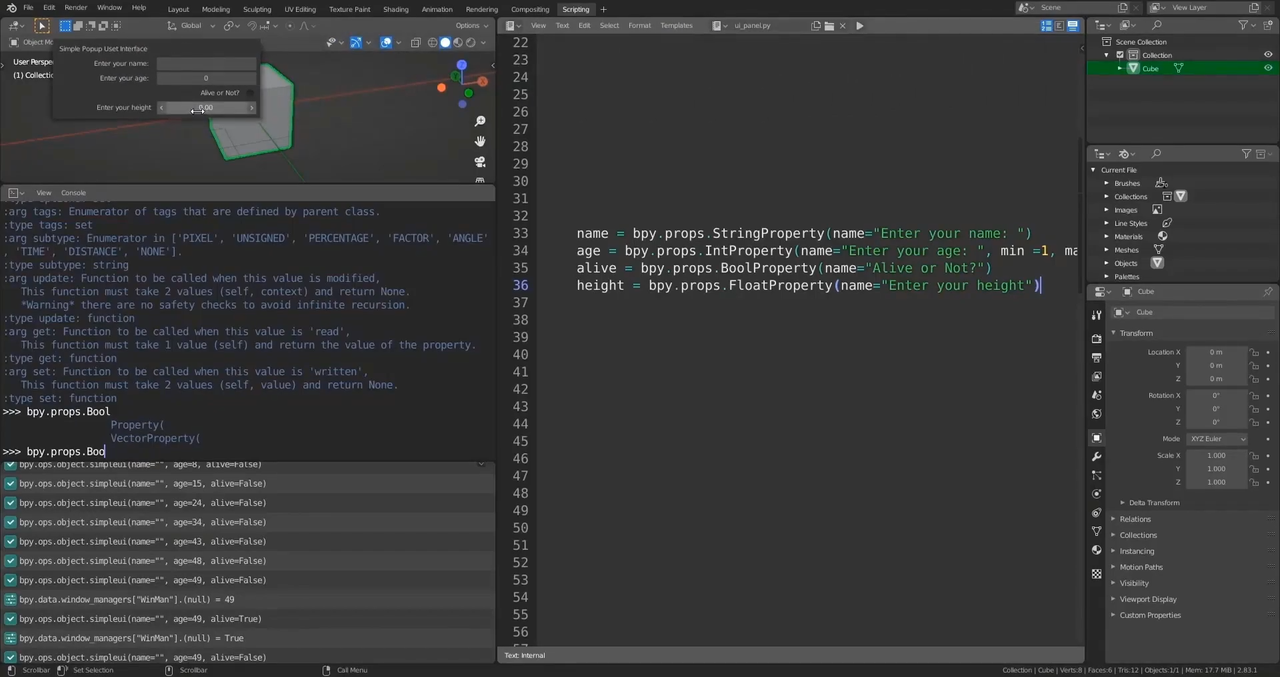Expand the Custom Properties panel
This screenshot has height=677, width=1280.
point(1149,615)
